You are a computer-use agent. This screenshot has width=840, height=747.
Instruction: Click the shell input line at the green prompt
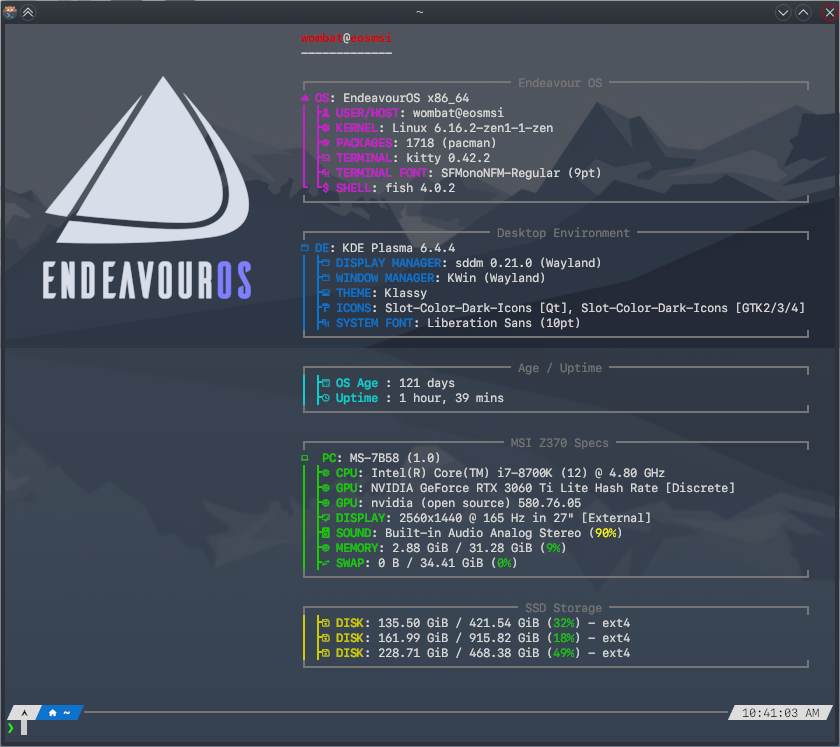[x=418, y=728]
